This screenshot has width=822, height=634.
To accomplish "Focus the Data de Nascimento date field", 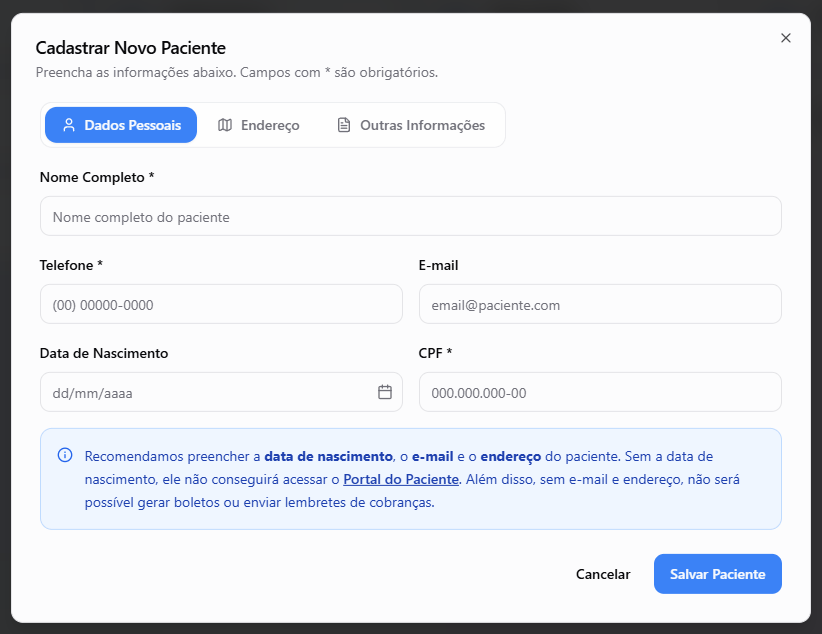I will click(221, 392).
